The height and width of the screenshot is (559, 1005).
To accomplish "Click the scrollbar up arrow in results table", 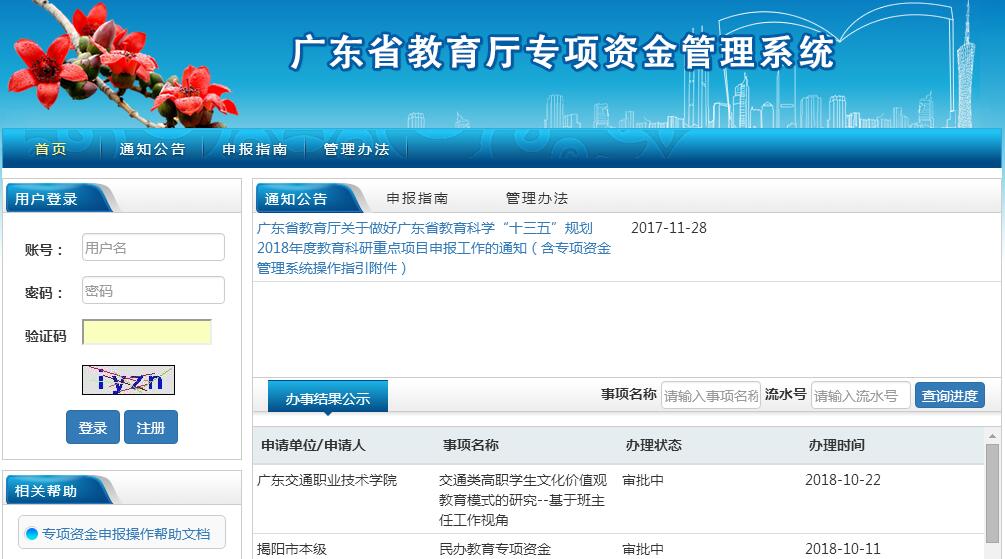I will (992, 437).
